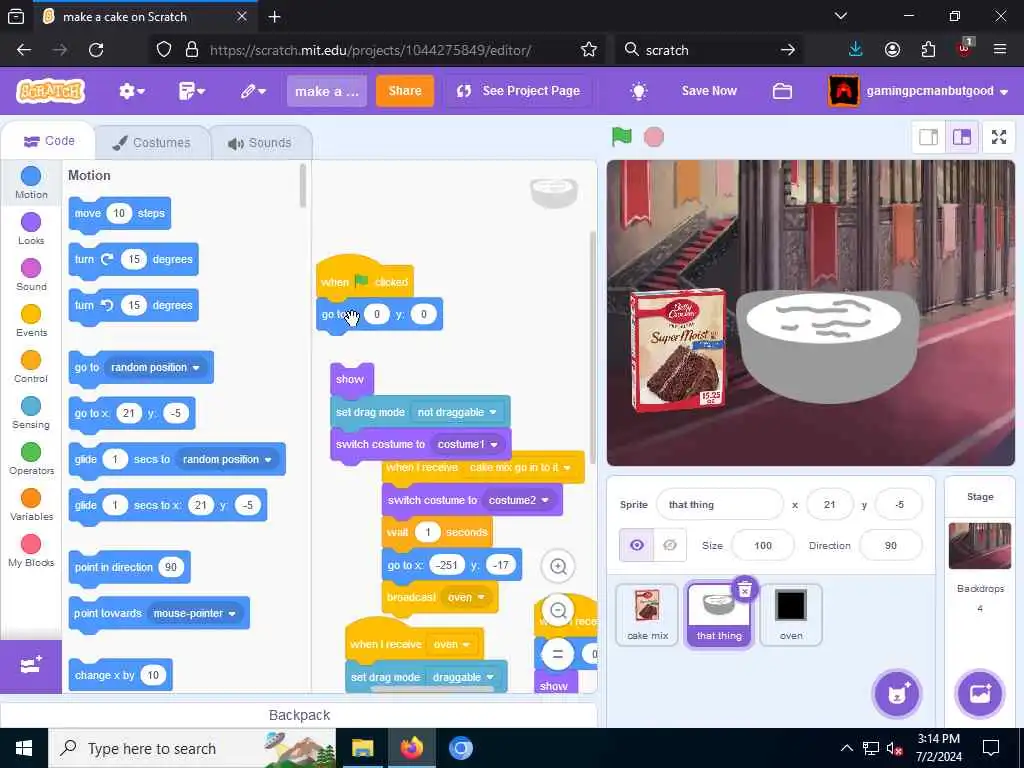Image resolution: width=1024 pixels, height=768 pixels.
Task: Open the 'not draggable' drag mode dropdown
Action: click(x=457, y=413)
